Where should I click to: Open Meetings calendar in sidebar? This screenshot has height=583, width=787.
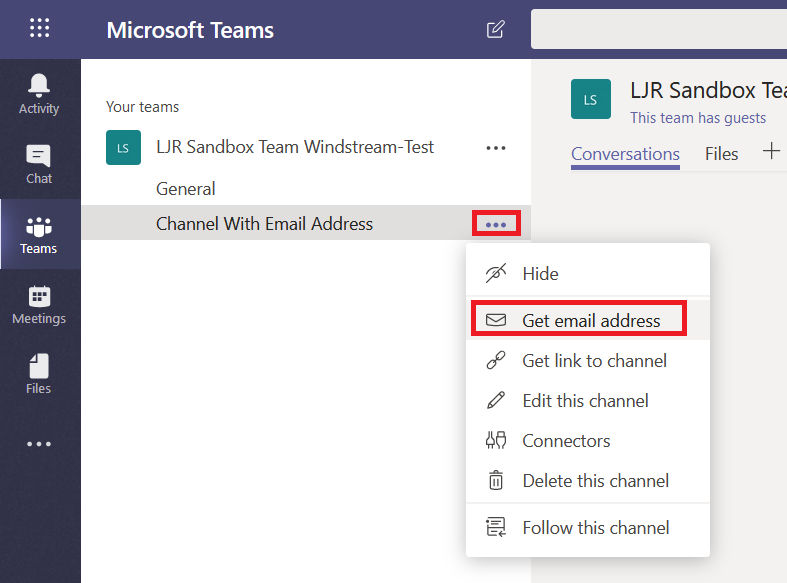(x=39, y=305)
